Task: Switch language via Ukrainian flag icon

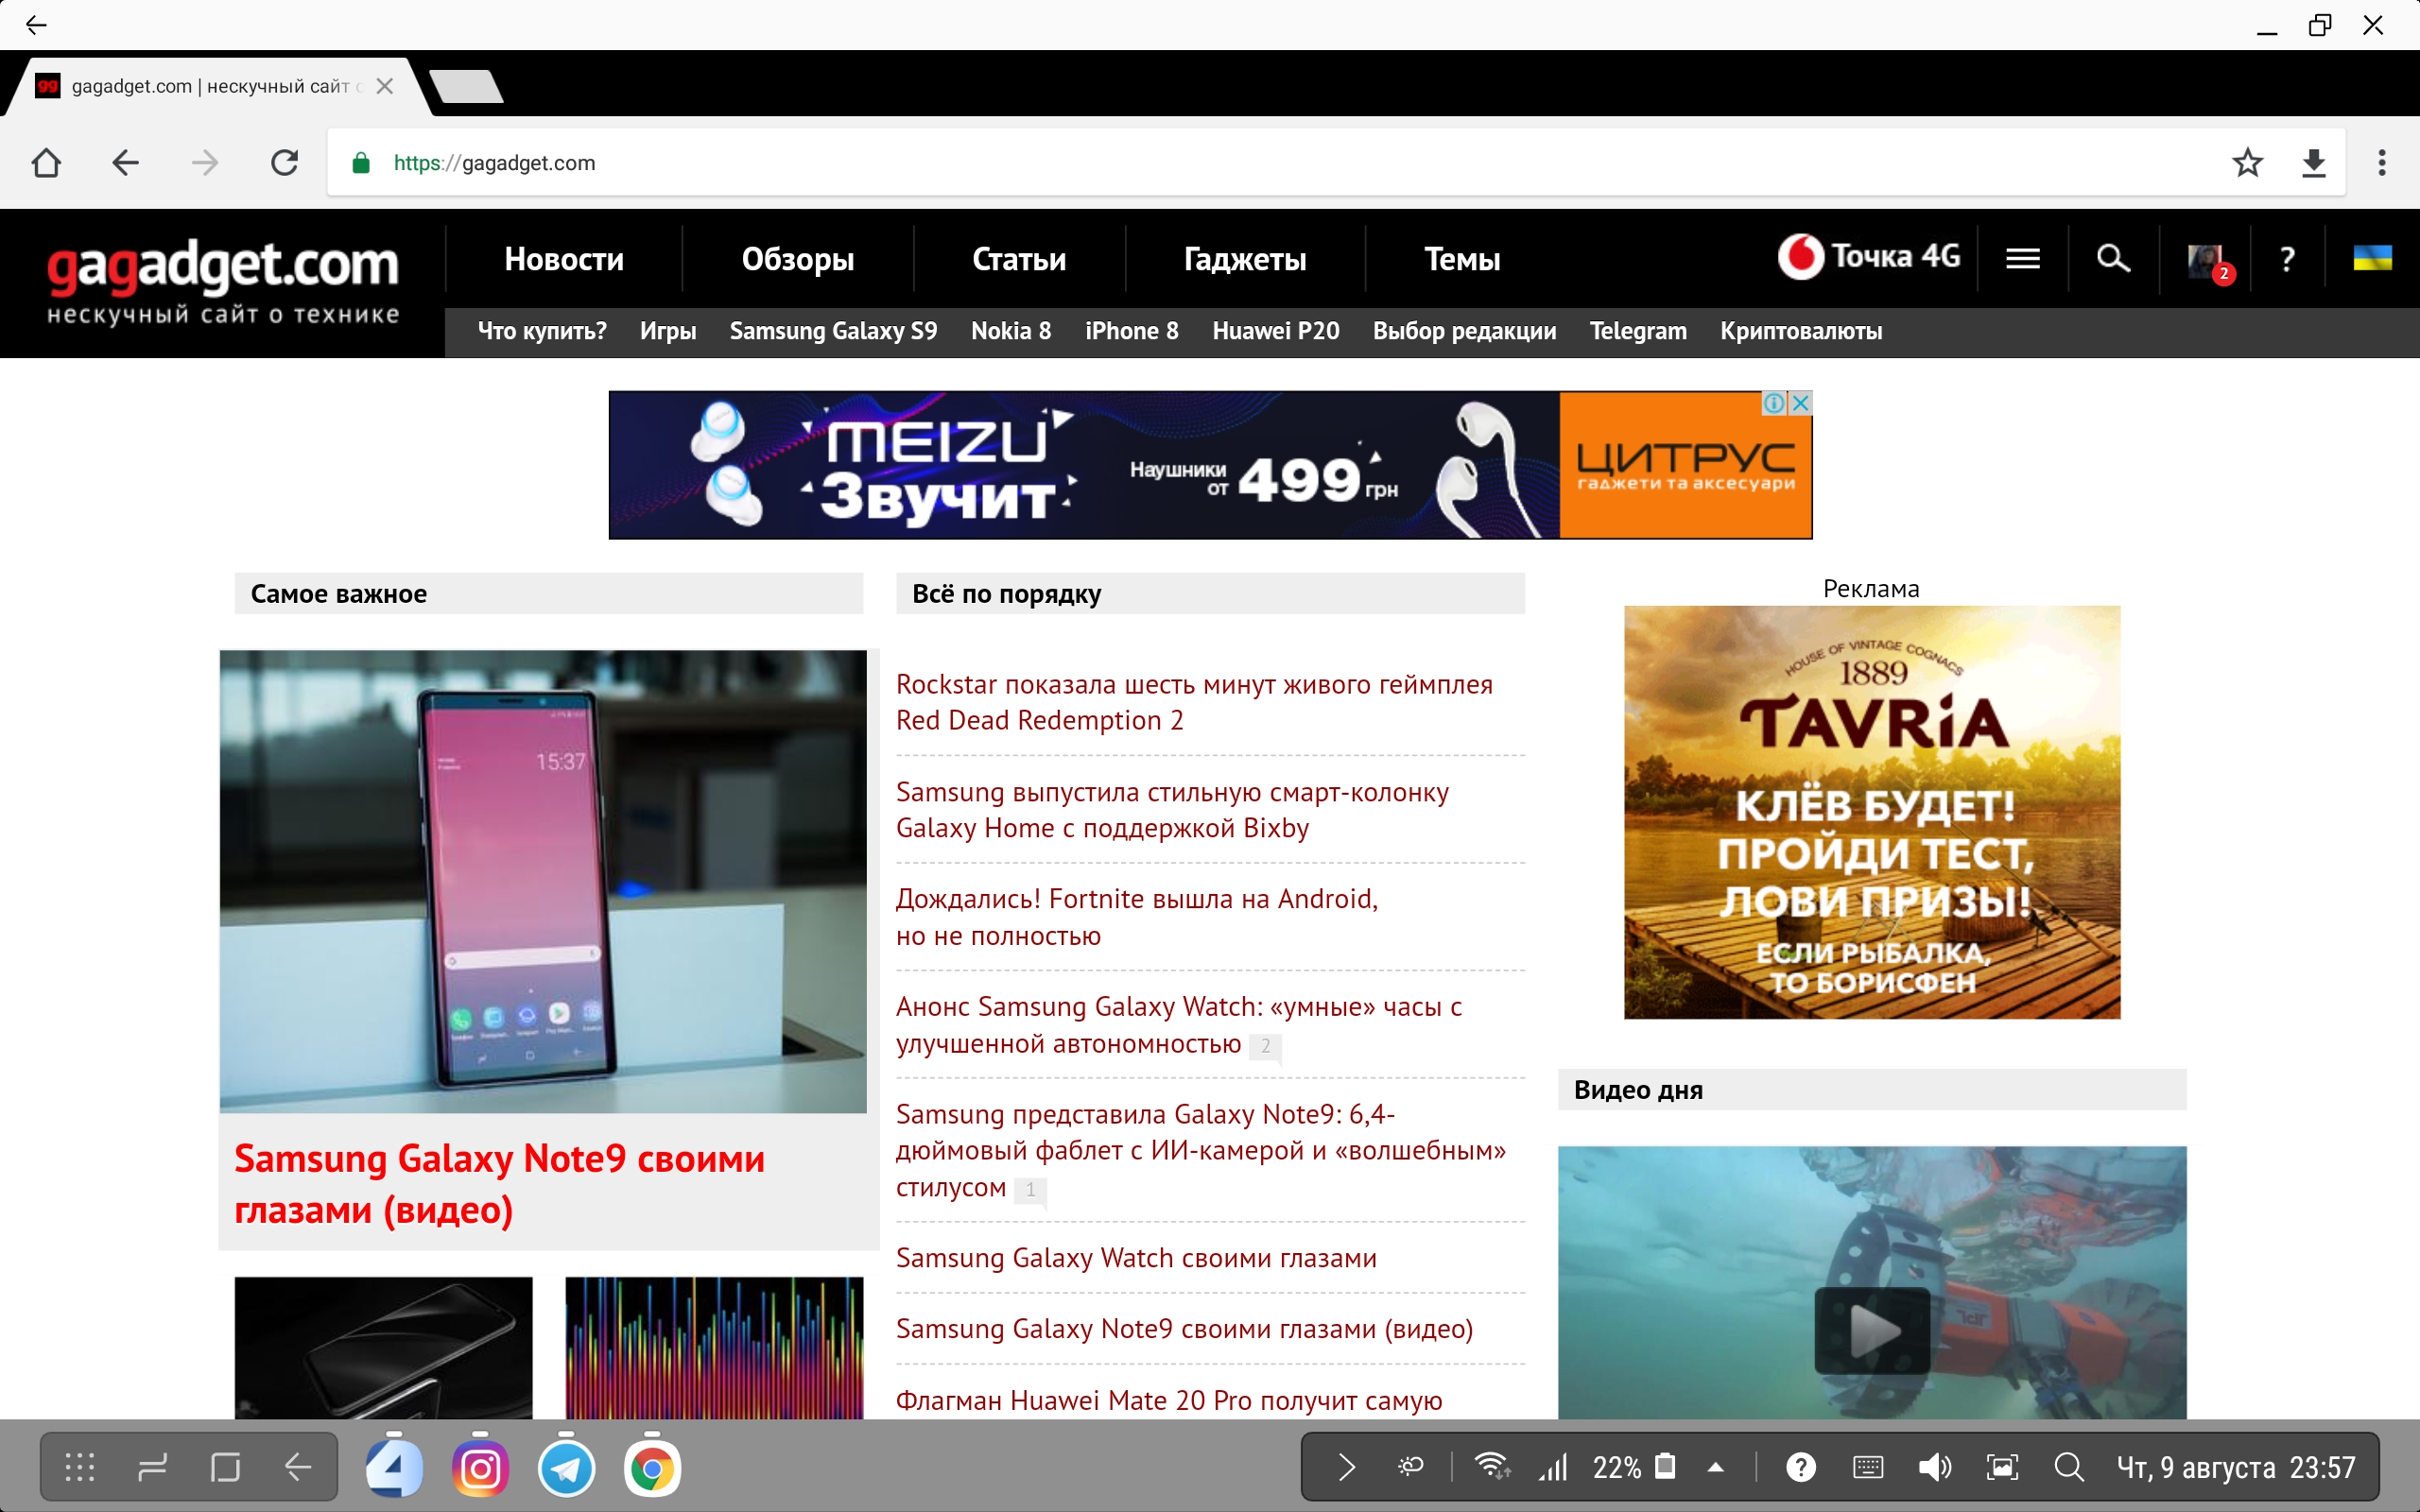Action: pos(2372,258)
